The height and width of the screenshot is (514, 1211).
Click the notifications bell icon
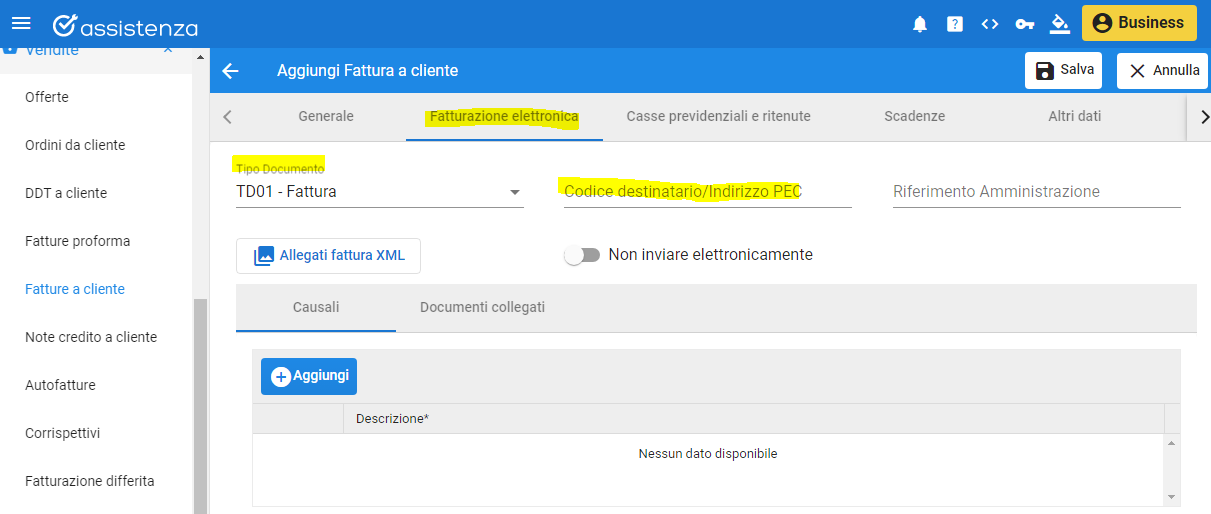coord(920,24)
